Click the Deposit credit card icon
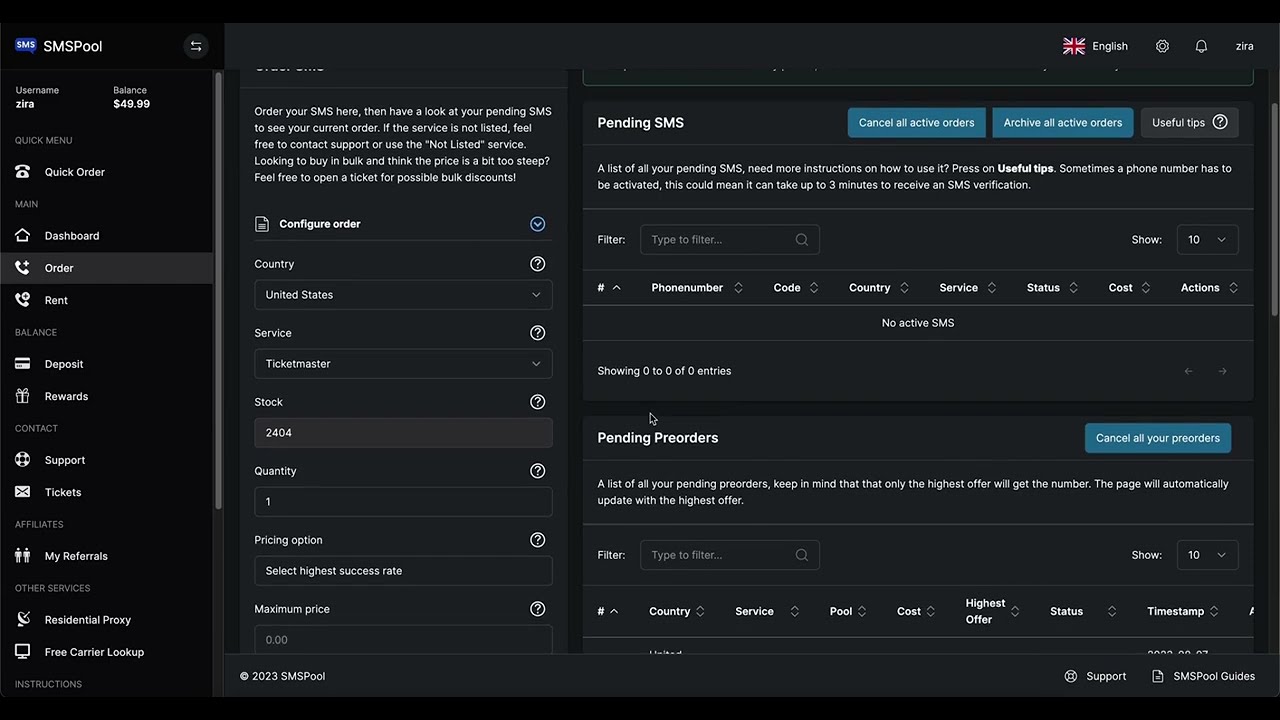 click(x=23, y=364)
